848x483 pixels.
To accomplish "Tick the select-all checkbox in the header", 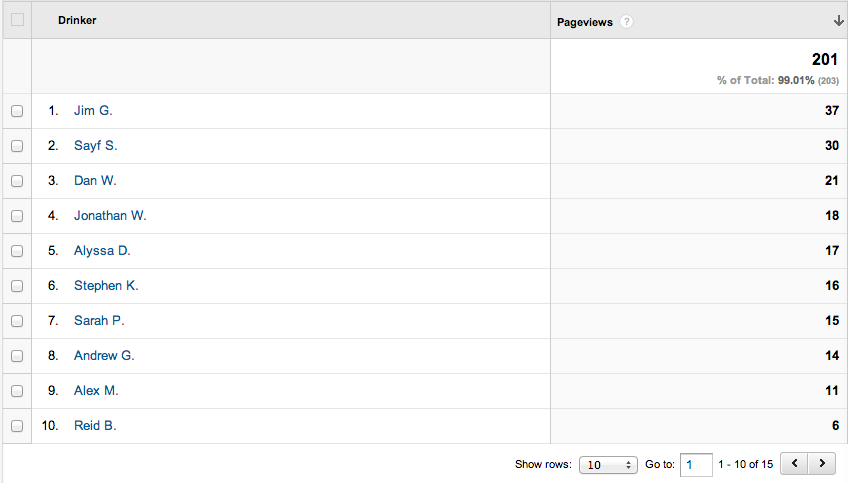I will (17, 20).
